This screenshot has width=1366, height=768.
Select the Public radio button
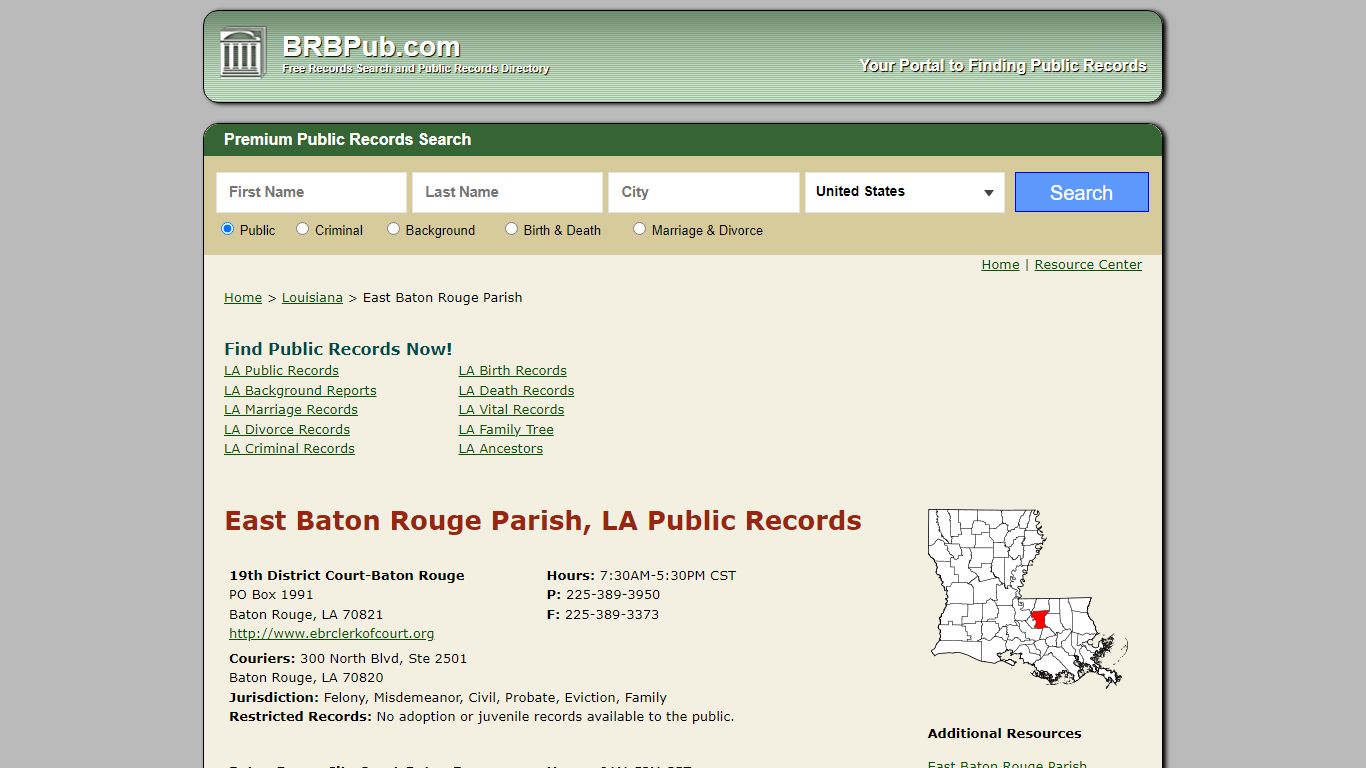pyautogui.click(x=227, y=229)
